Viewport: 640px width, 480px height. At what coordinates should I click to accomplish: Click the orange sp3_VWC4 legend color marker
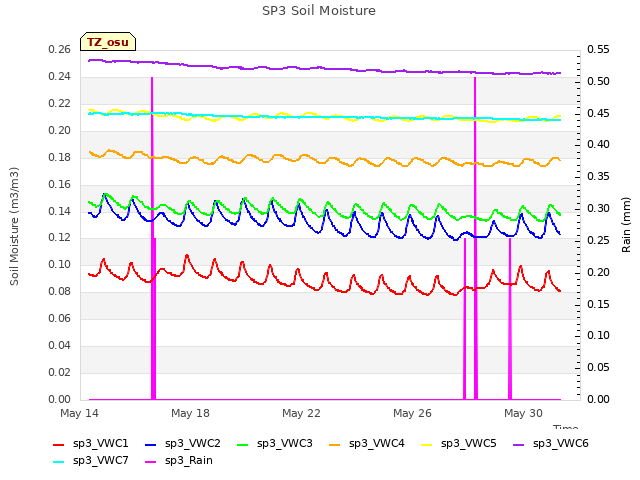335,444
